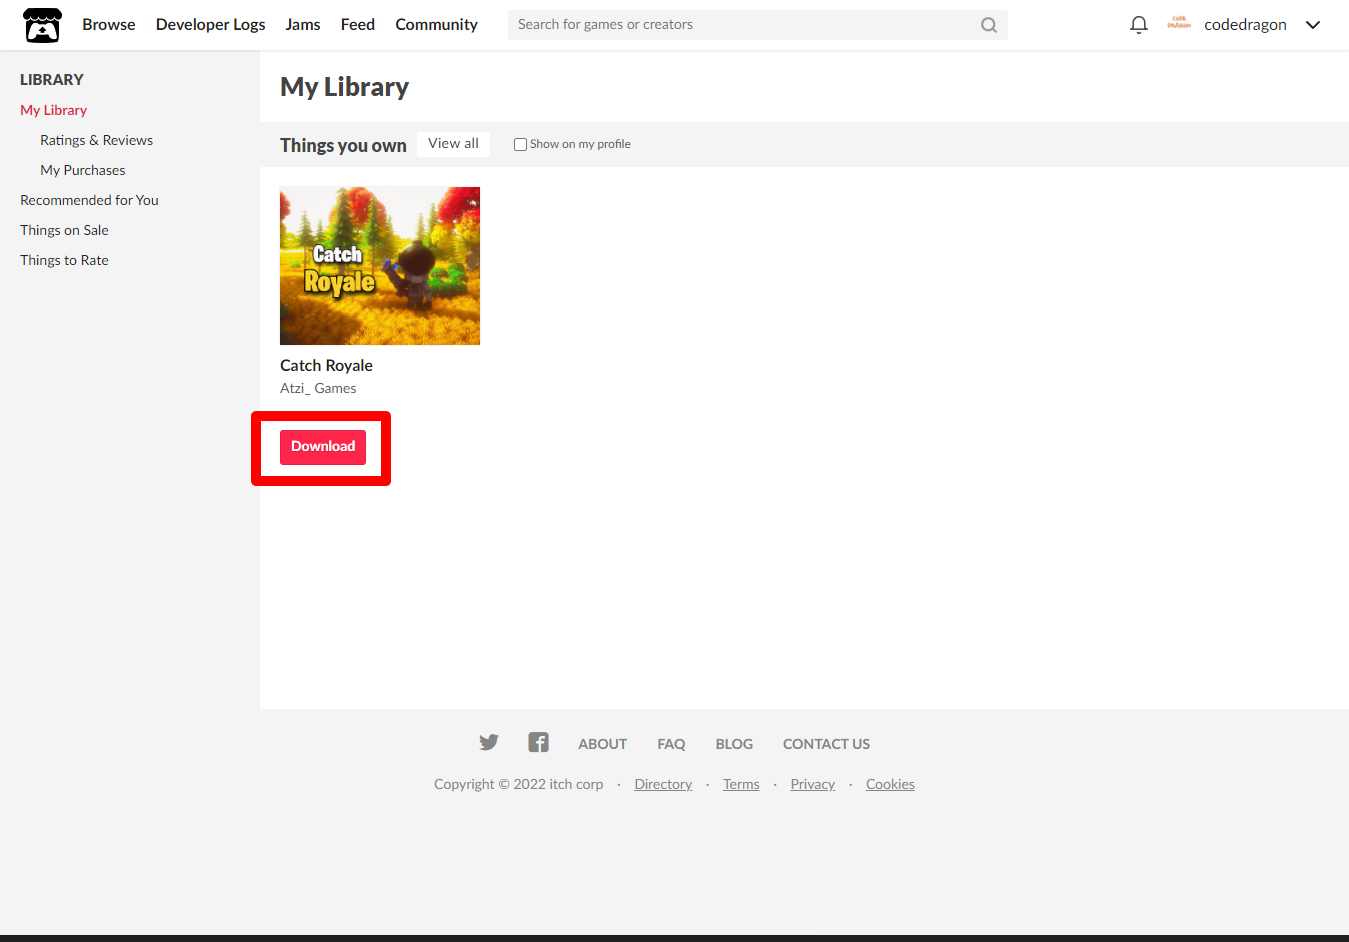Open the Privacy footer link
The width and height of the screenshot is (1349, 942).
pos(812,784)
